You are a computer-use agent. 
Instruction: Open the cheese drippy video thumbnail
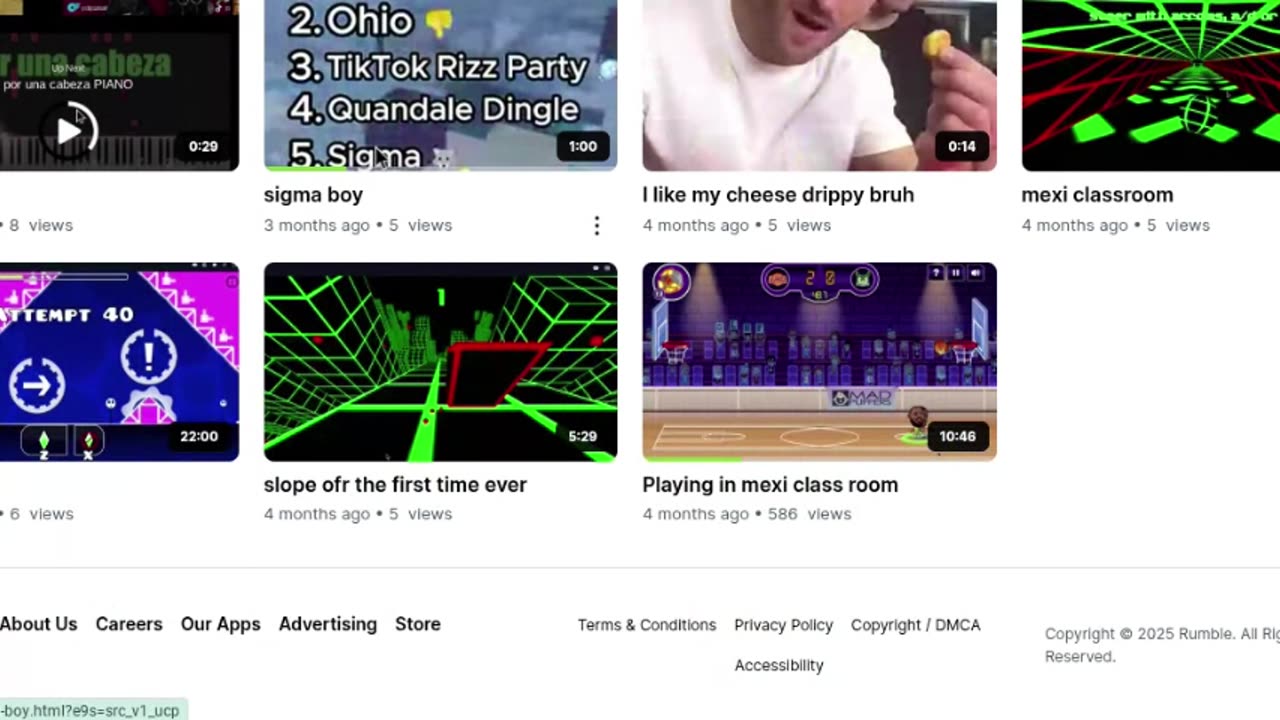(819, 85)
